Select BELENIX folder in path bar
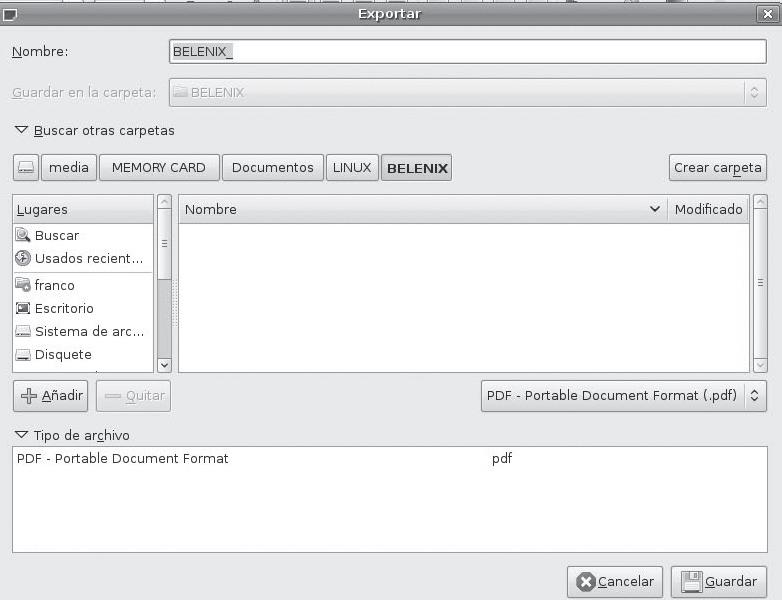This screenshot has width=782, height=600. [416, 168]
